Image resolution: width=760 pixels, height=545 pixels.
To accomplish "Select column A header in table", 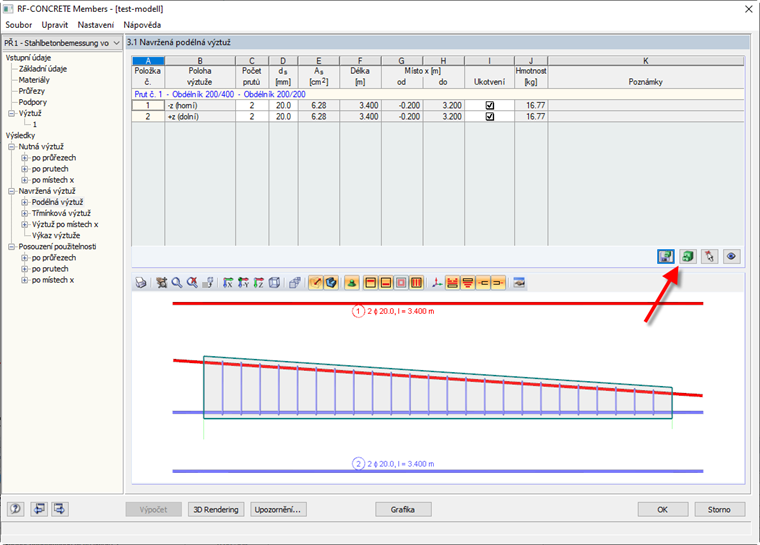I will (148, 61).
